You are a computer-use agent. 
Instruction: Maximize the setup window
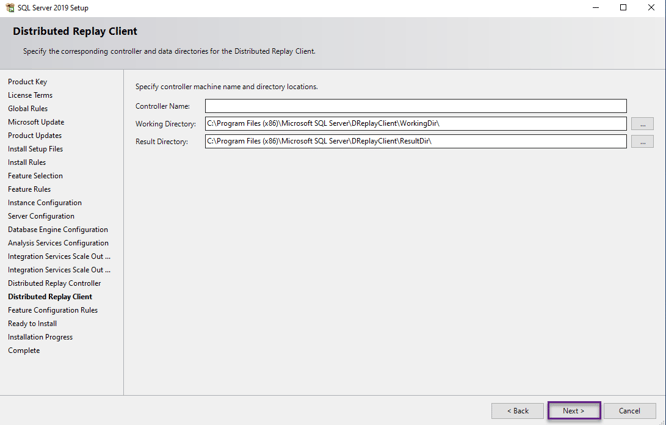pyautogui.click(x=623, y=8)
